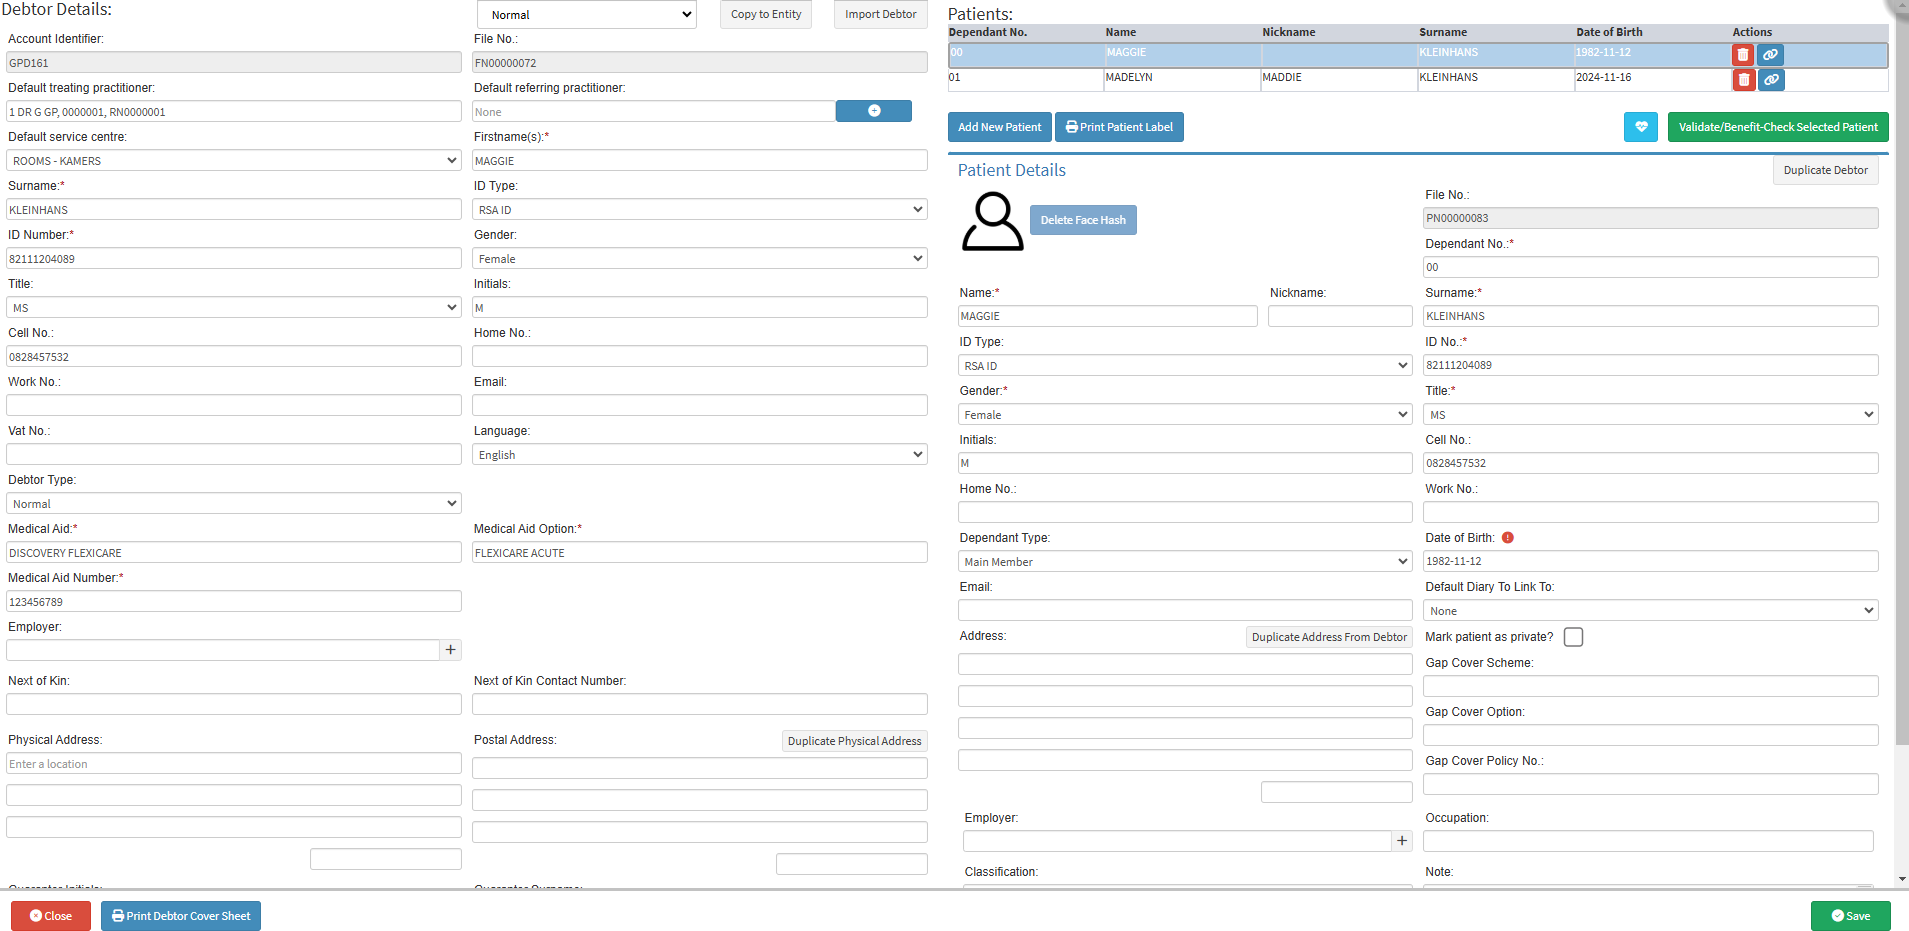Select MADELYN row in patients table

[x=1418, y=79]
